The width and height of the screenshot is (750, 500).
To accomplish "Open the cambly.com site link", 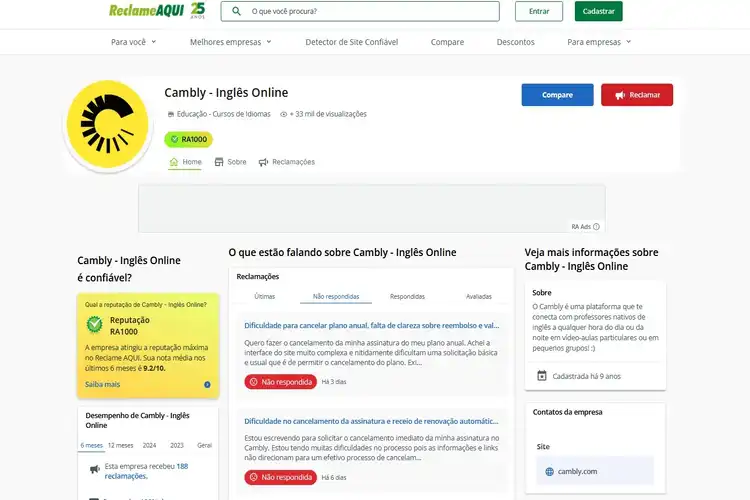I will coord(577,472).
